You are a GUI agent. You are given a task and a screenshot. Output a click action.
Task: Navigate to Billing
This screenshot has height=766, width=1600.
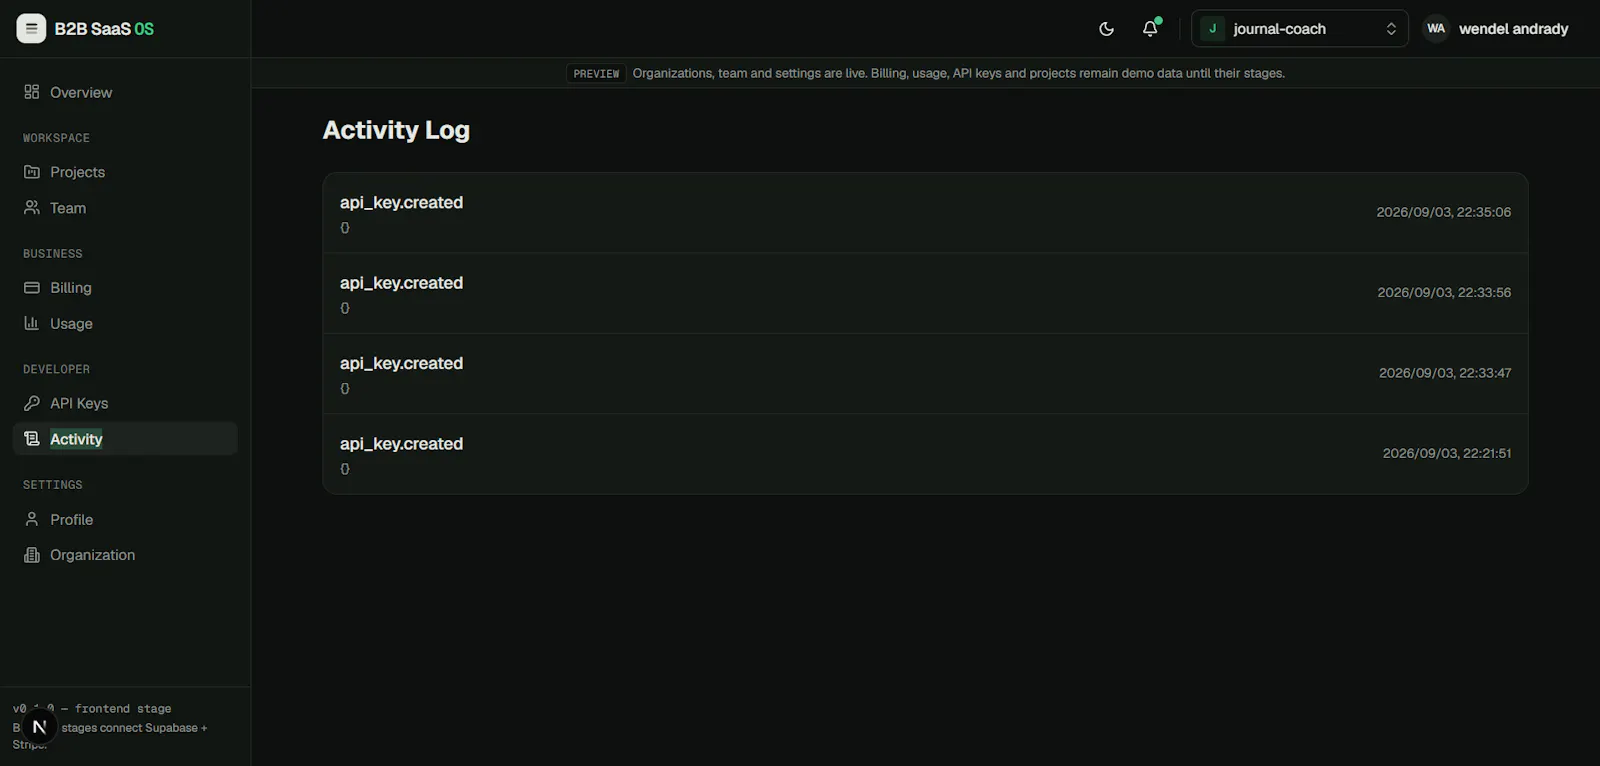pos(125,288)
